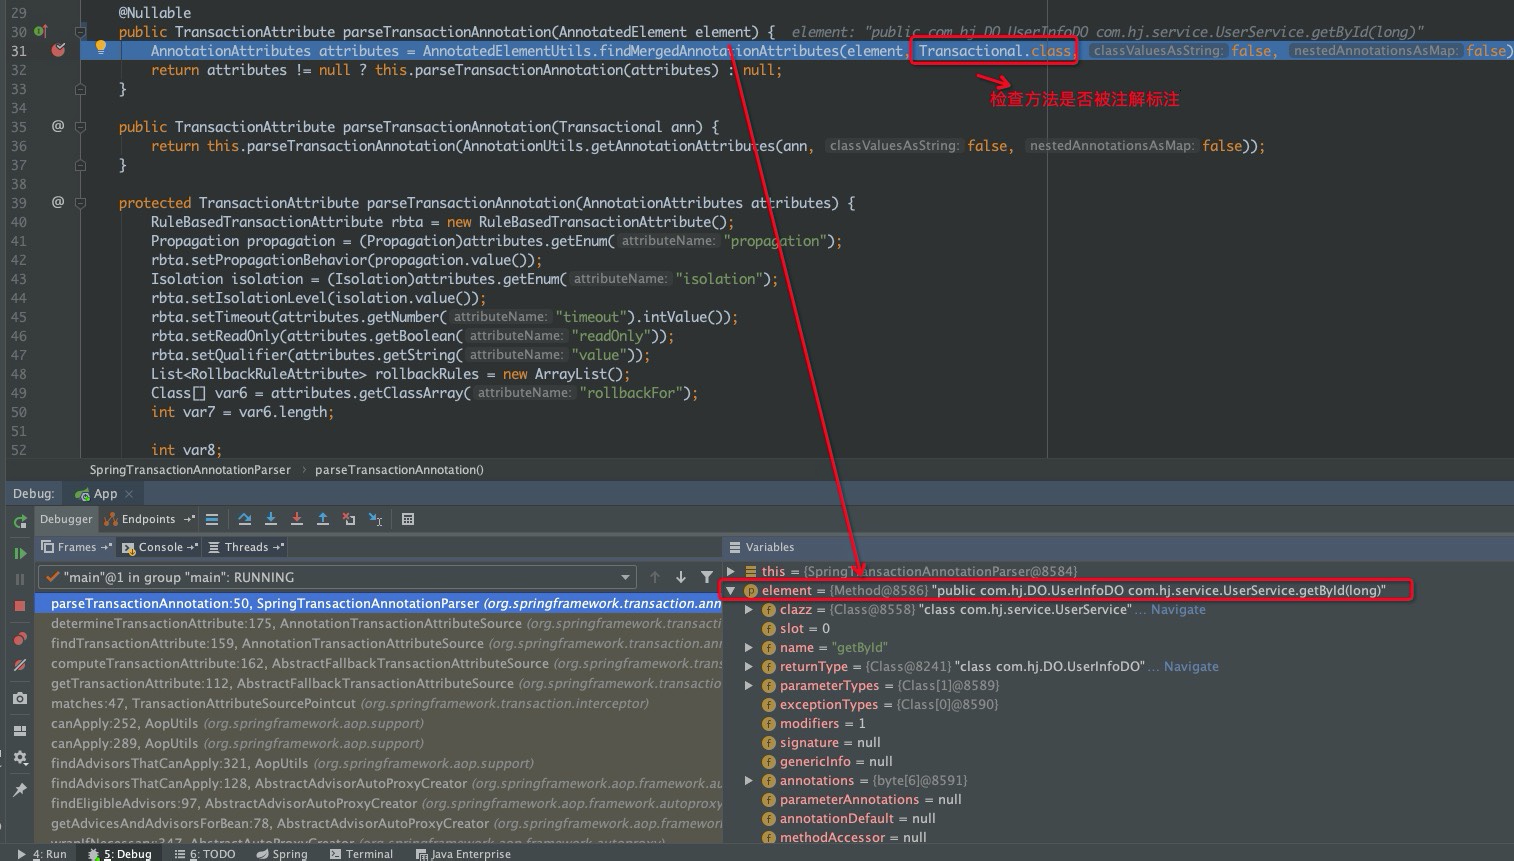This screenshot has height=861, width=1514.
Task: Select the findEligibleAdvisors:97 stack frame
Action: 378,803
